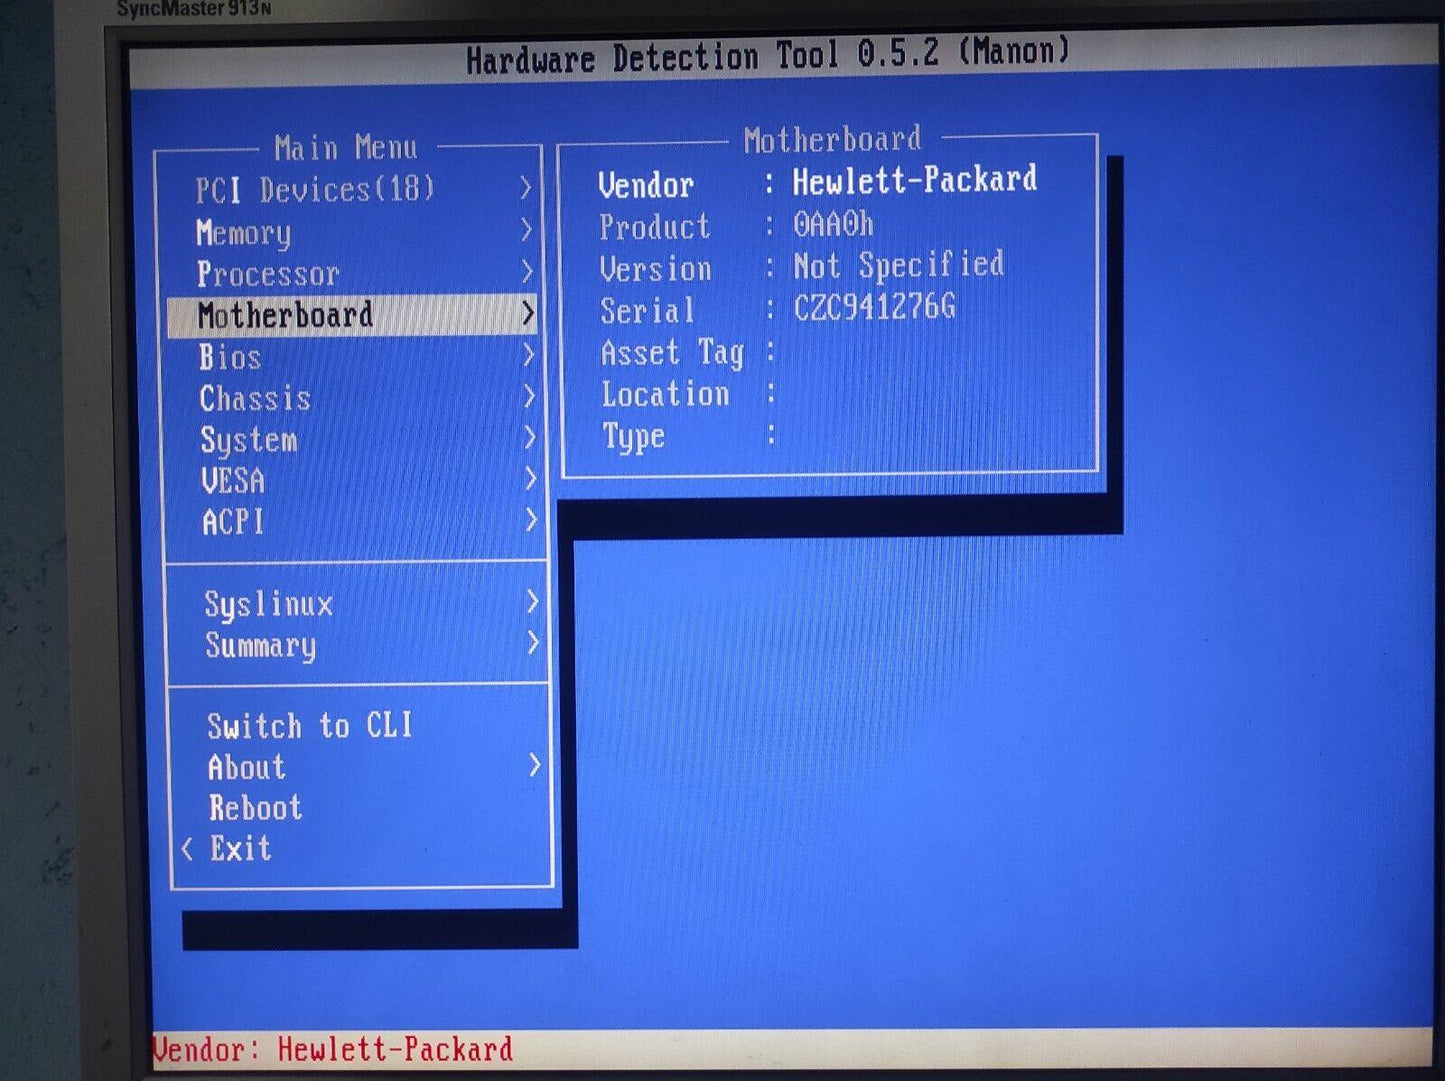Select the Memory menu item
Image resolution: width=1445 pixels, height=1081 pixels.
(244, 232)
